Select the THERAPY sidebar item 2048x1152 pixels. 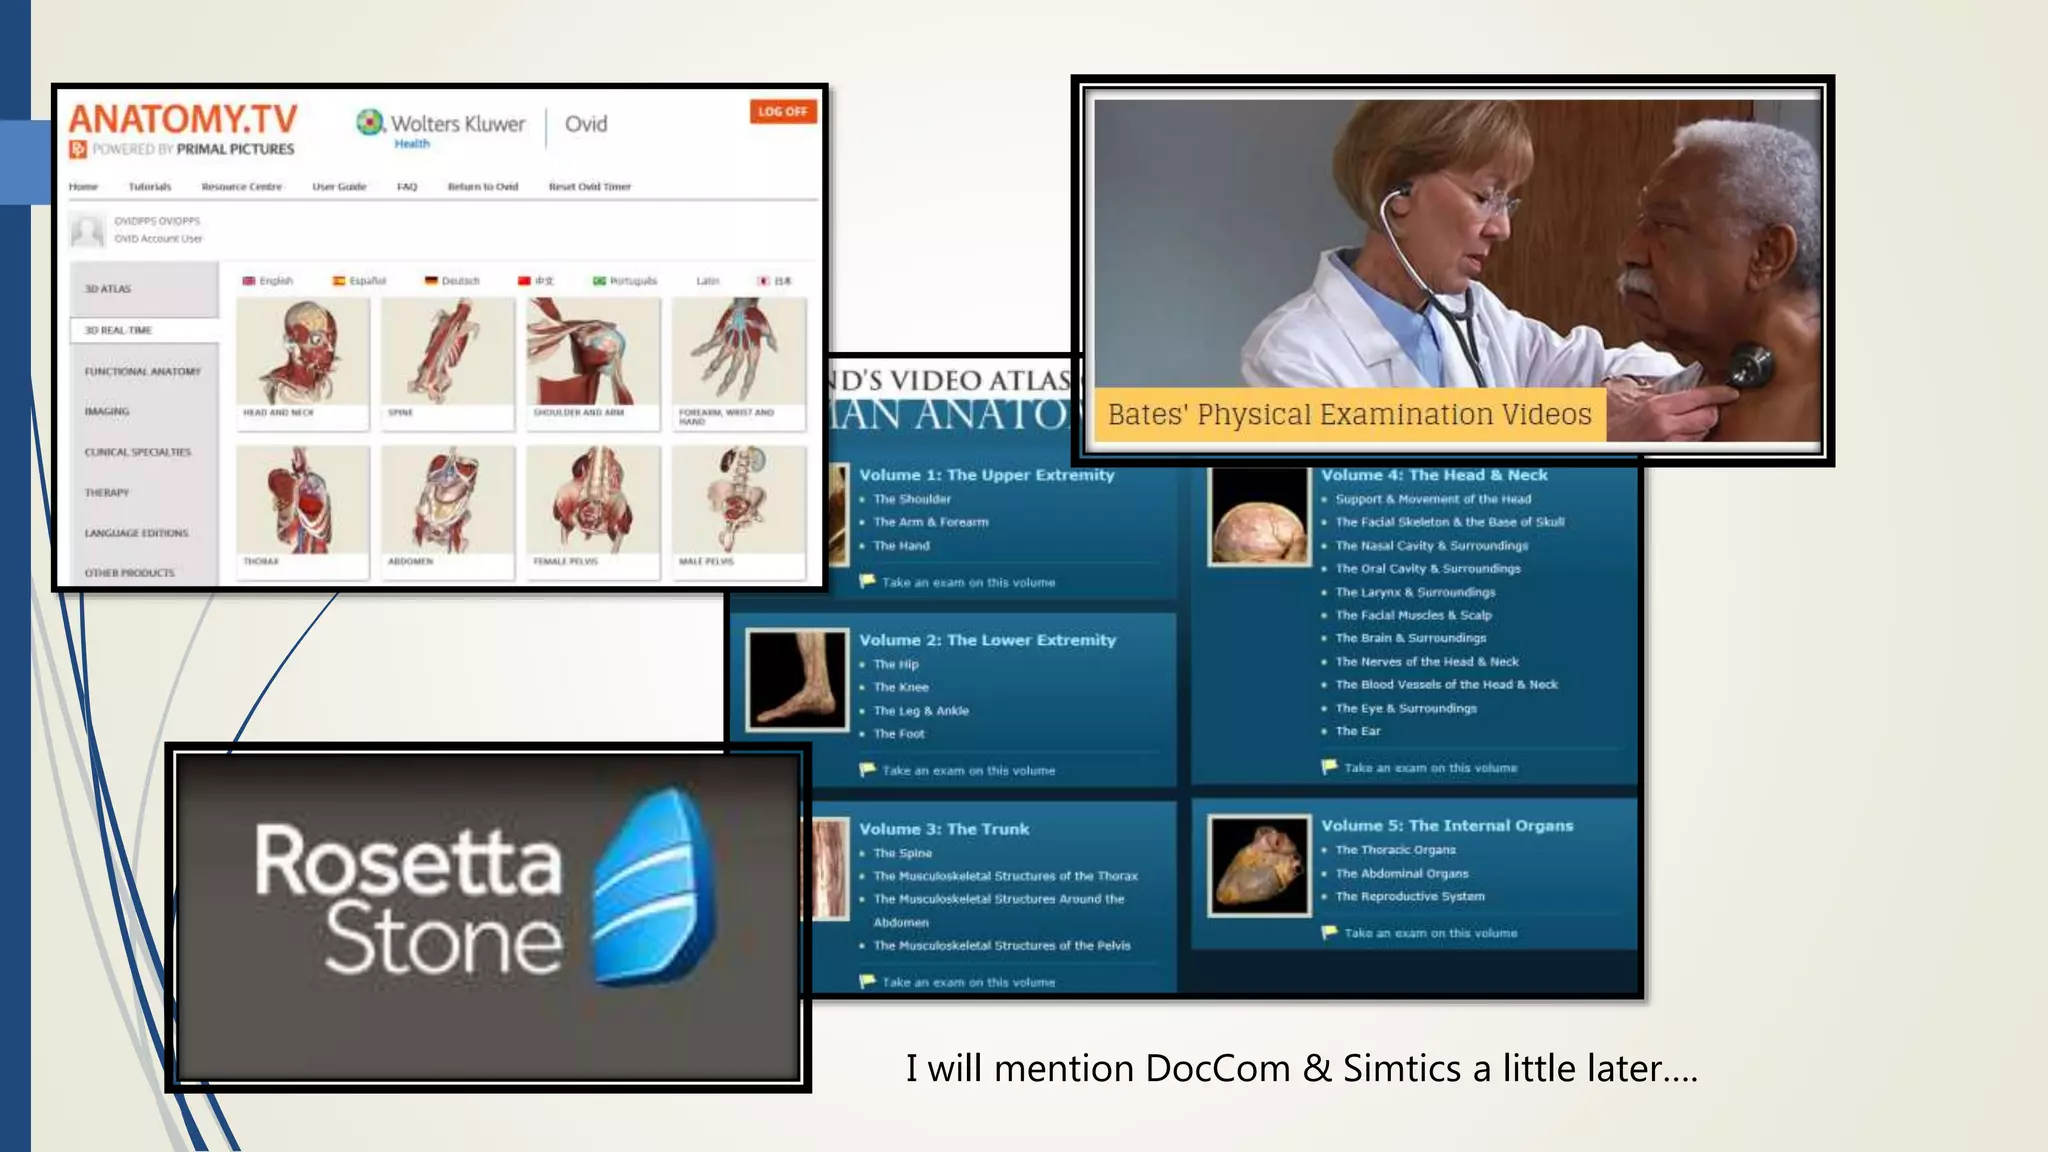coord(107,493)
